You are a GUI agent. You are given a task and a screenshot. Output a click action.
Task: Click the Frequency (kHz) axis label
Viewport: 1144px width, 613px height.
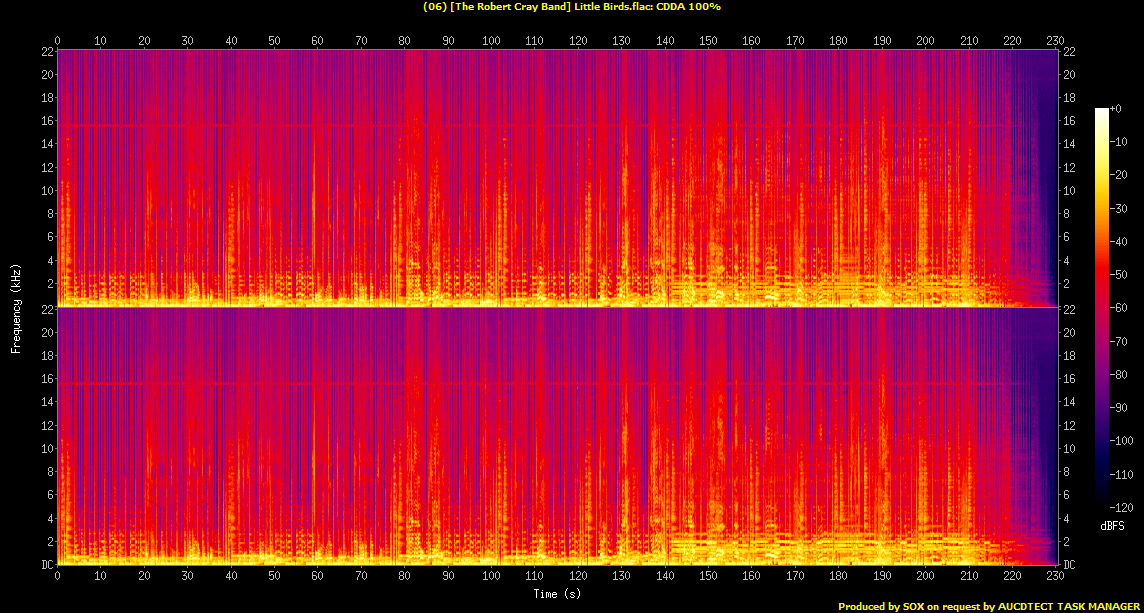(16, 306)
